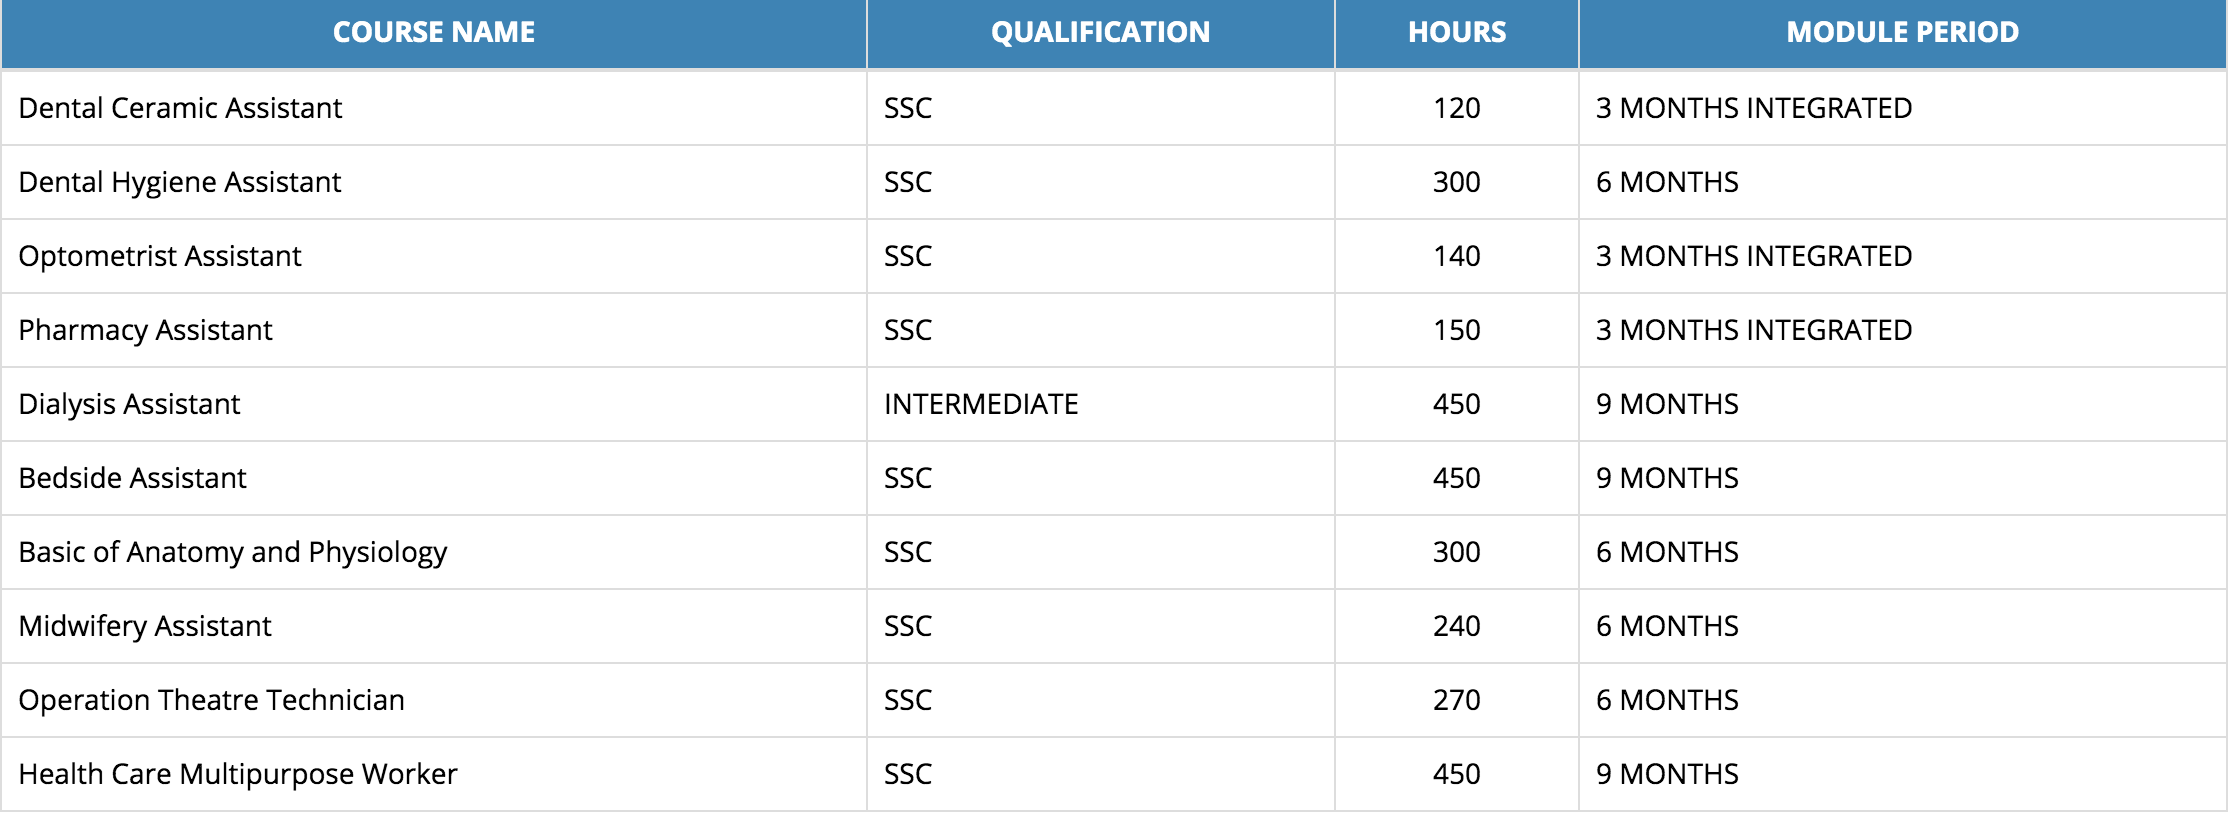Click the 120 hours cell
The height and width of the screenshot is (816, 2230).
pyautogui.click(x=1456, y=108)
